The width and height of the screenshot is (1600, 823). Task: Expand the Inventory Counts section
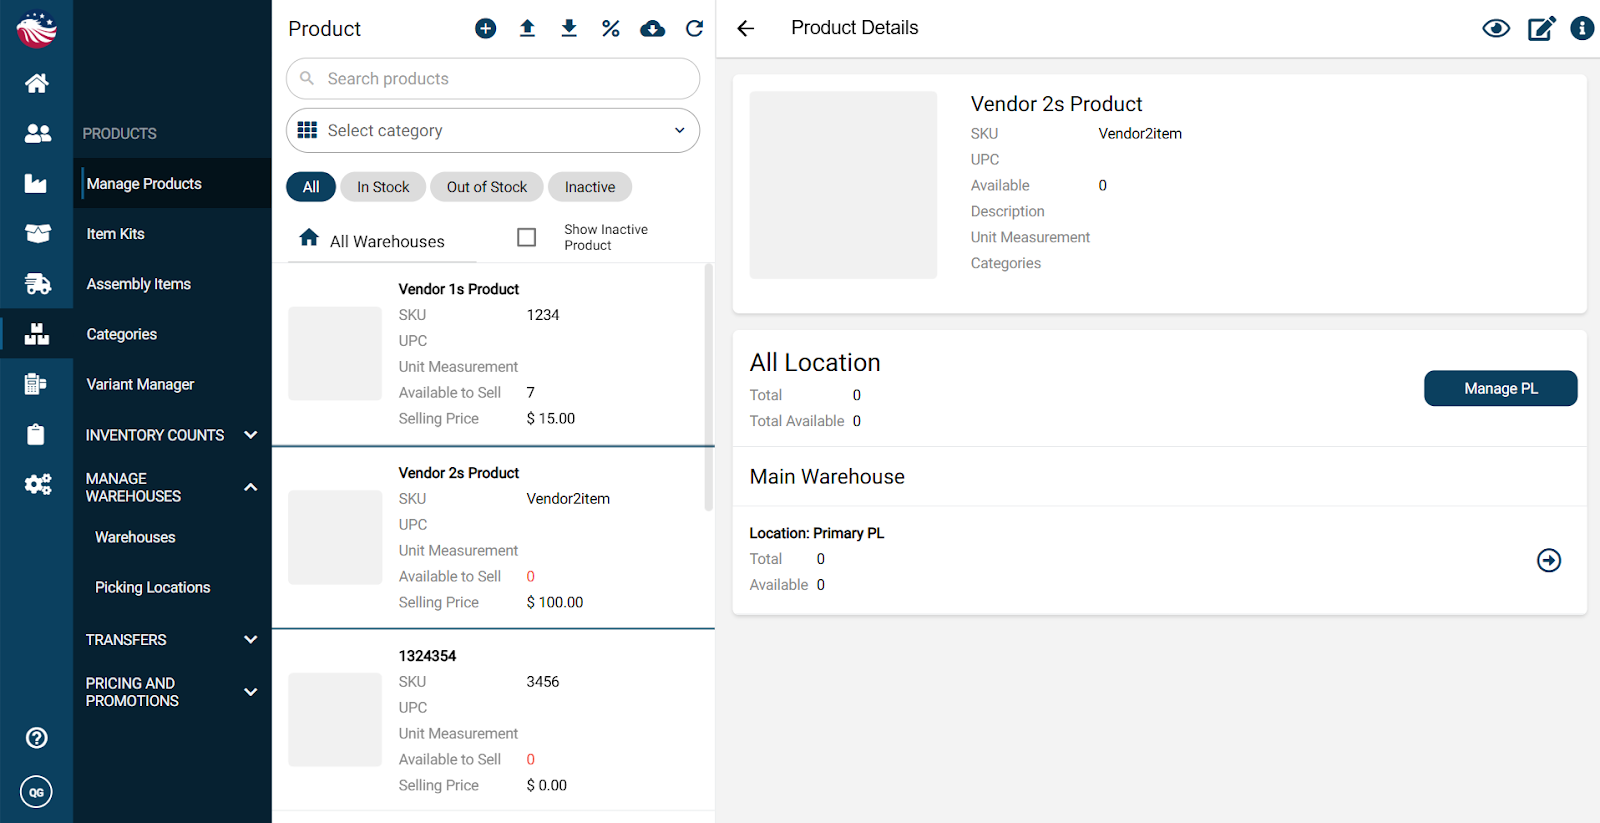[170, 435]
